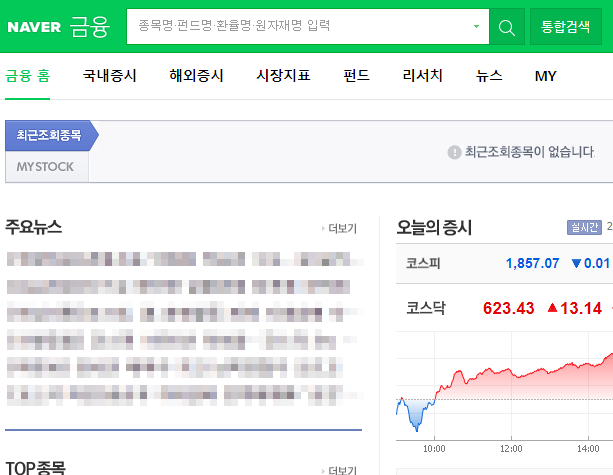Open the 금융 home logo link
Viewport: 613px width, 475px height.
[90, 26]
